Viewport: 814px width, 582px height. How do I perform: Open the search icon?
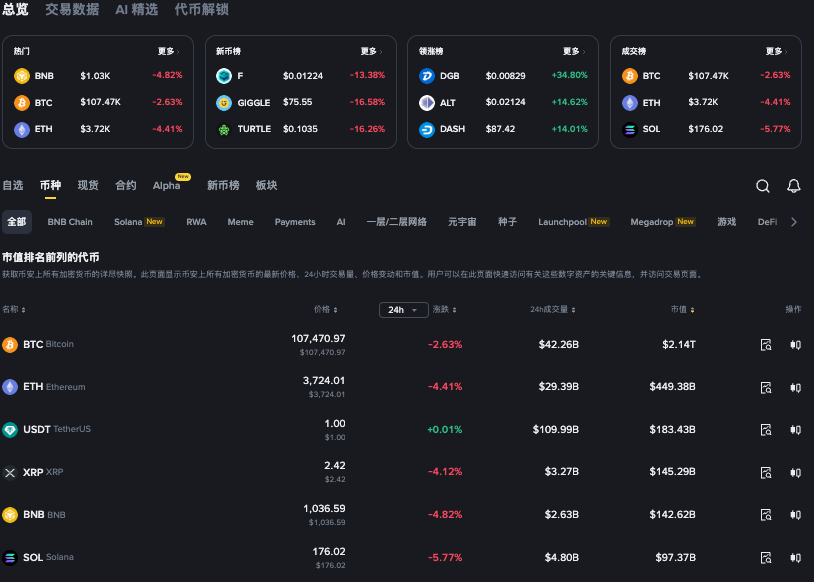[763, 186]
